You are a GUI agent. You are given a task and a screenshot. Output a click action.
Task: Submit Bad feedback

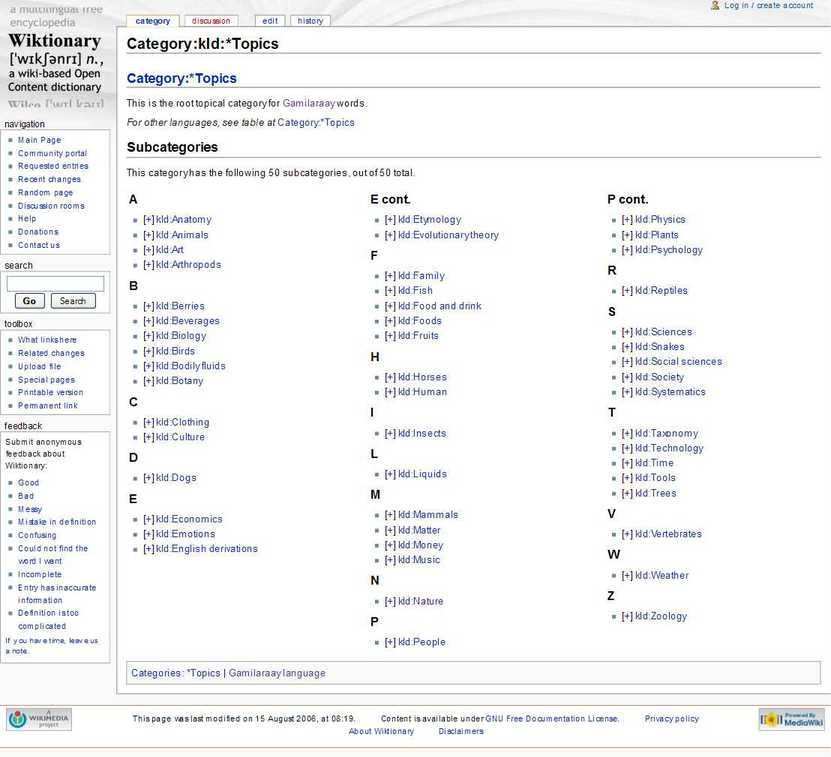coord(25,496)
